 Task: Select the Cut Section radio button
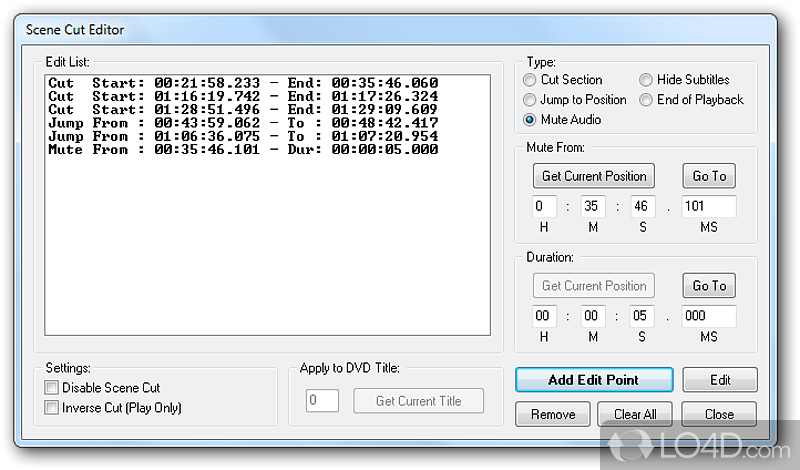530,80
